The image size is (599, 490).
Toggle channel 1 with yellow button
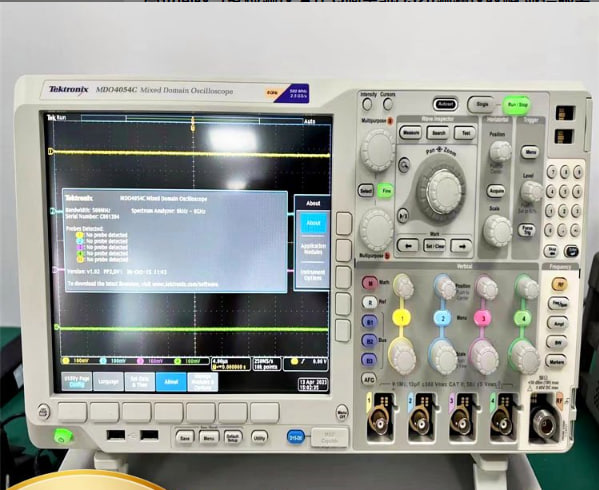click(x=401, y=318)
